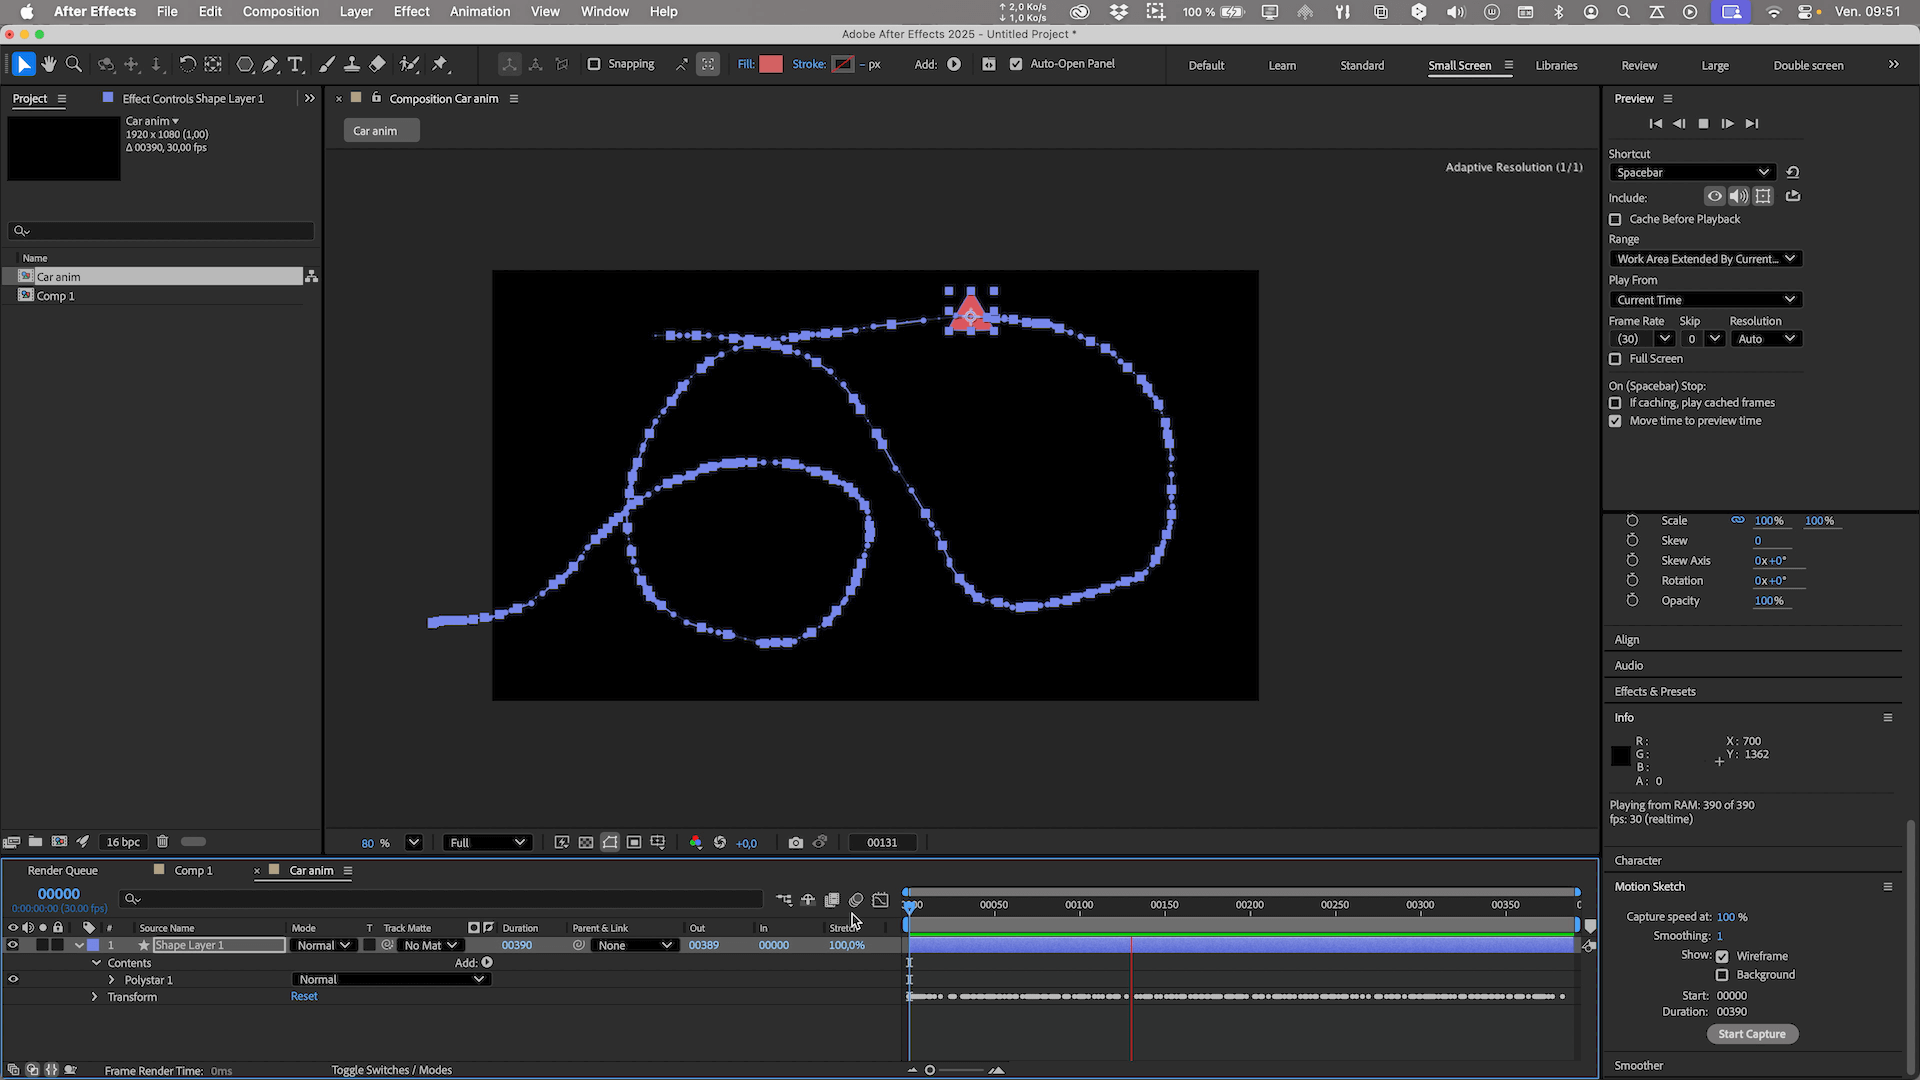Open the Animation menu

point(479,12)
